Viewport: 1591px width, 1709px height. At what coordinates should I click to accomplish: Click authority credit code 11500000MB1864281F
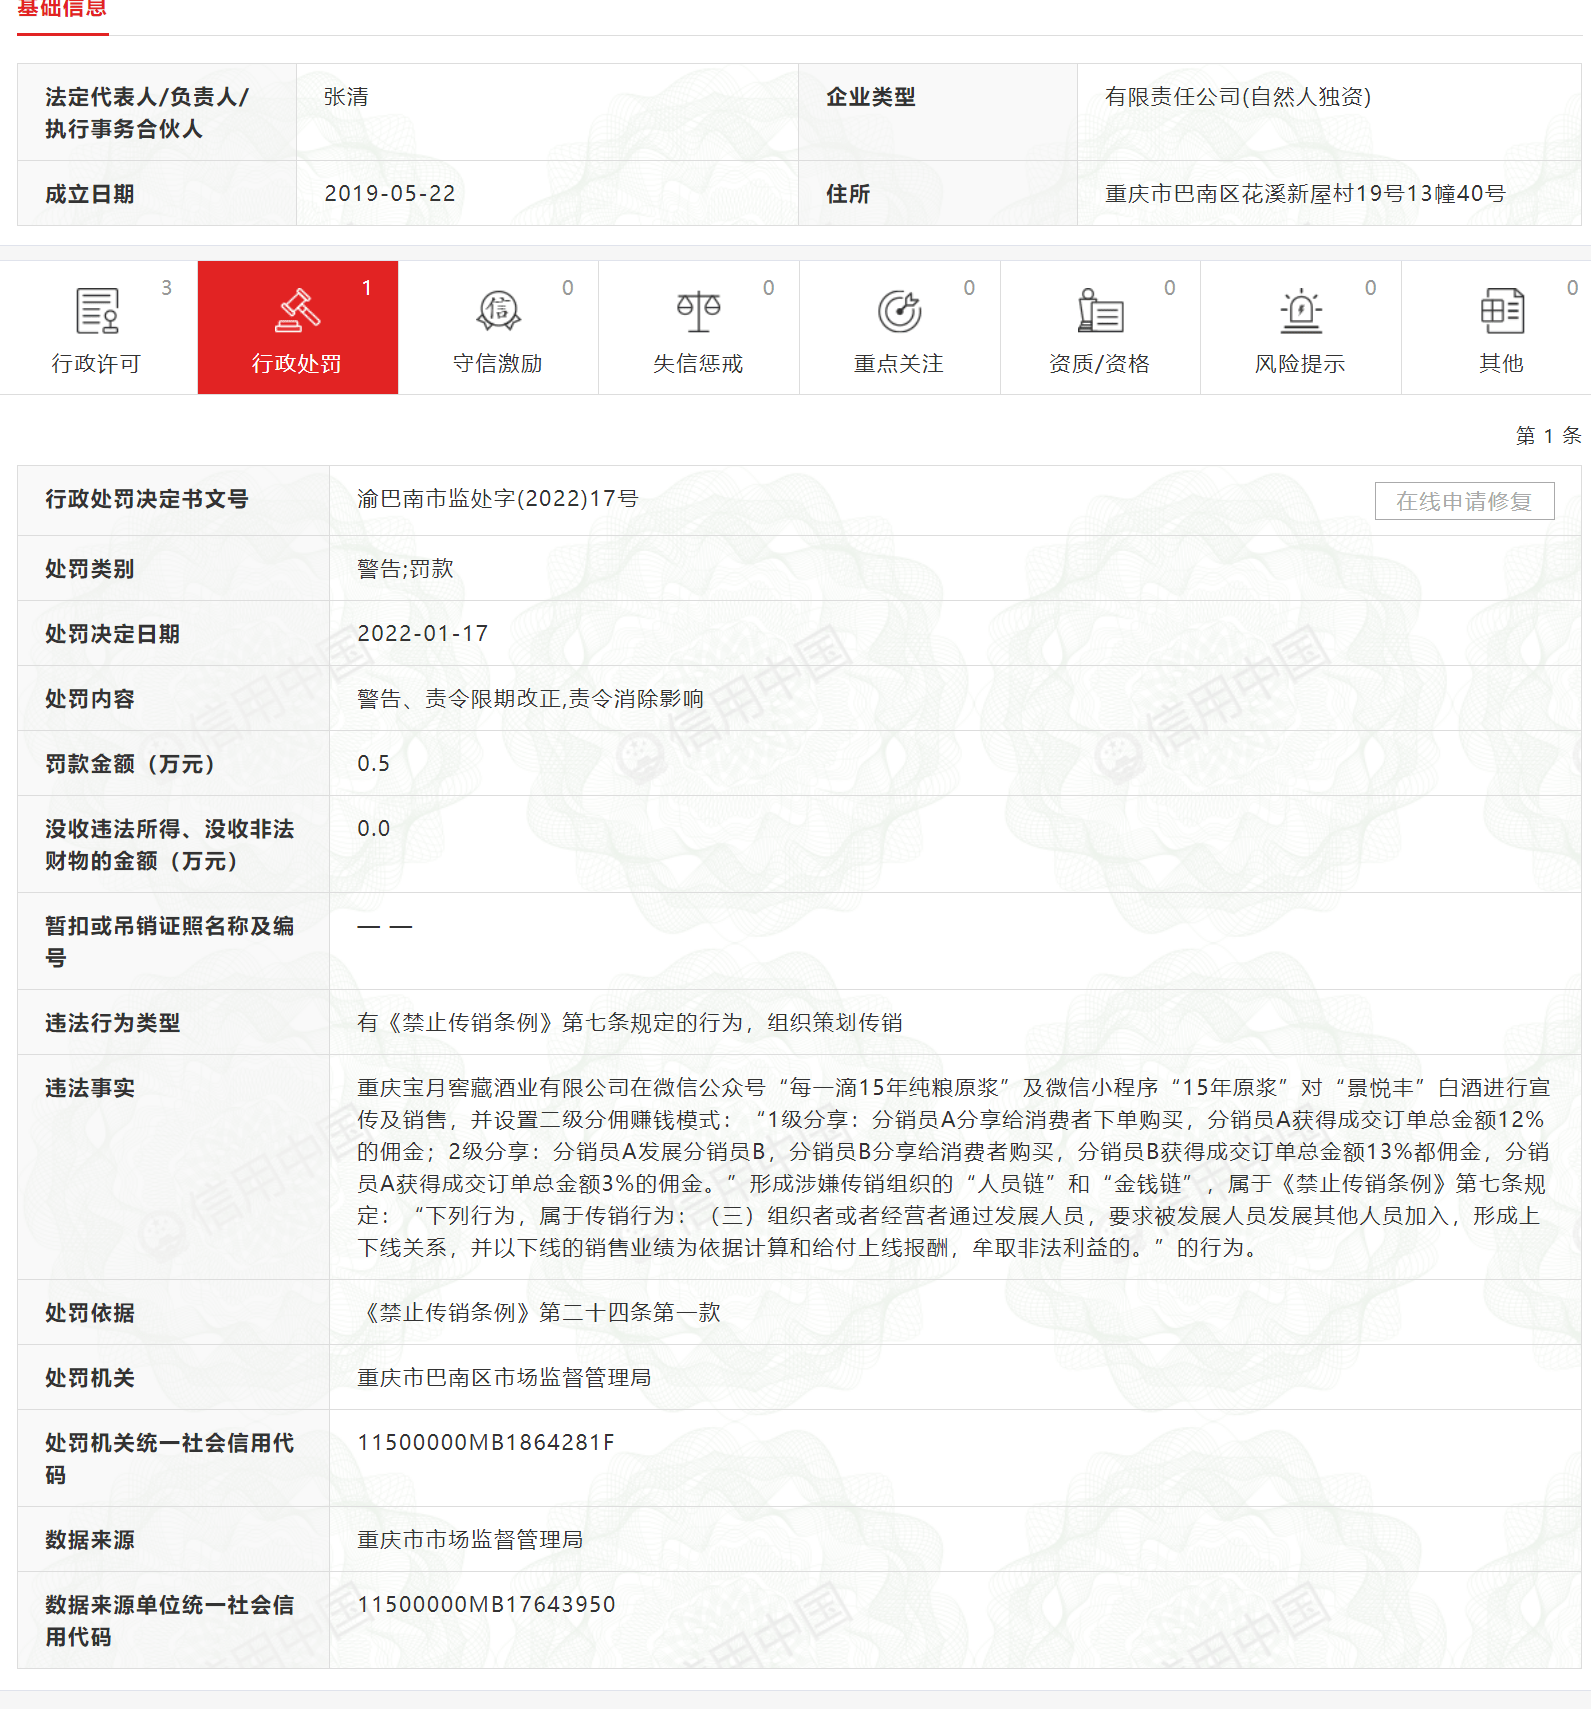point(486,1443)
